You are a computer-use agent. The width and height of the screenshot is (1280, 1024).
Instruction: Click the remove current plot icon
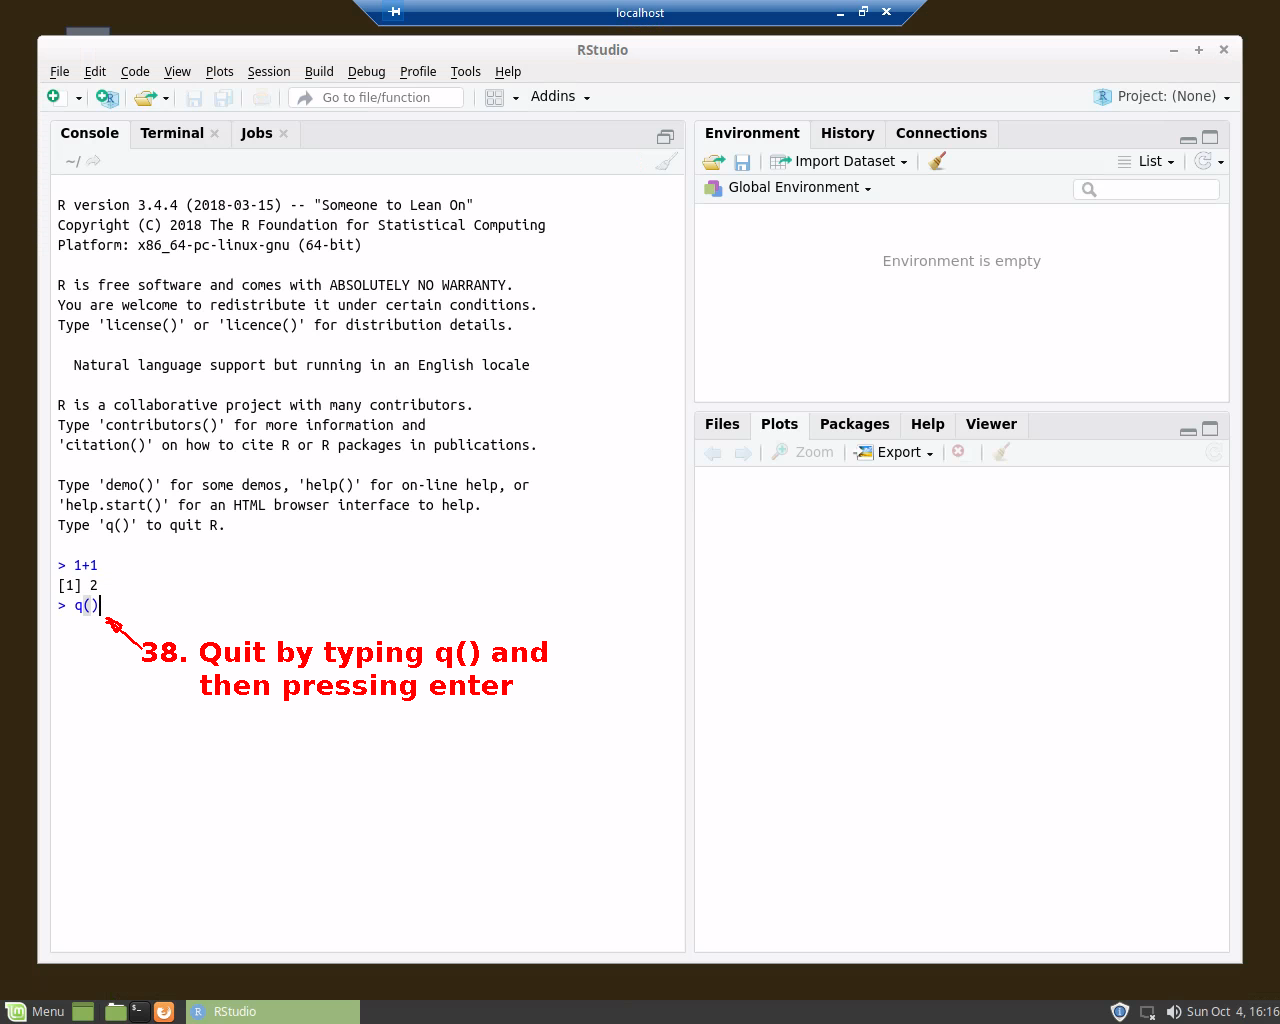[958, 452]
